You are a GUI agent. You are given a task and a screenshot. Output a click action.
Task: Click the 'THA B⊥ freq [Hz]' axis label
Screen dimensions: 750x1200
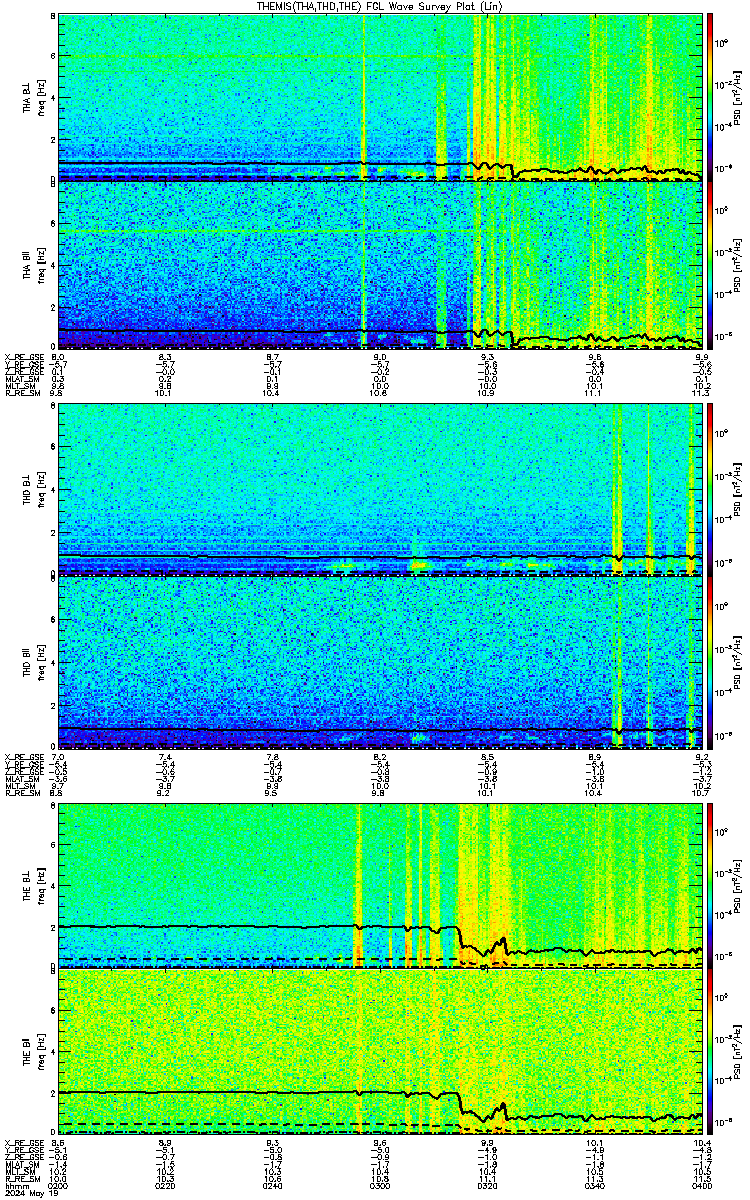click(x=33, y=97)
